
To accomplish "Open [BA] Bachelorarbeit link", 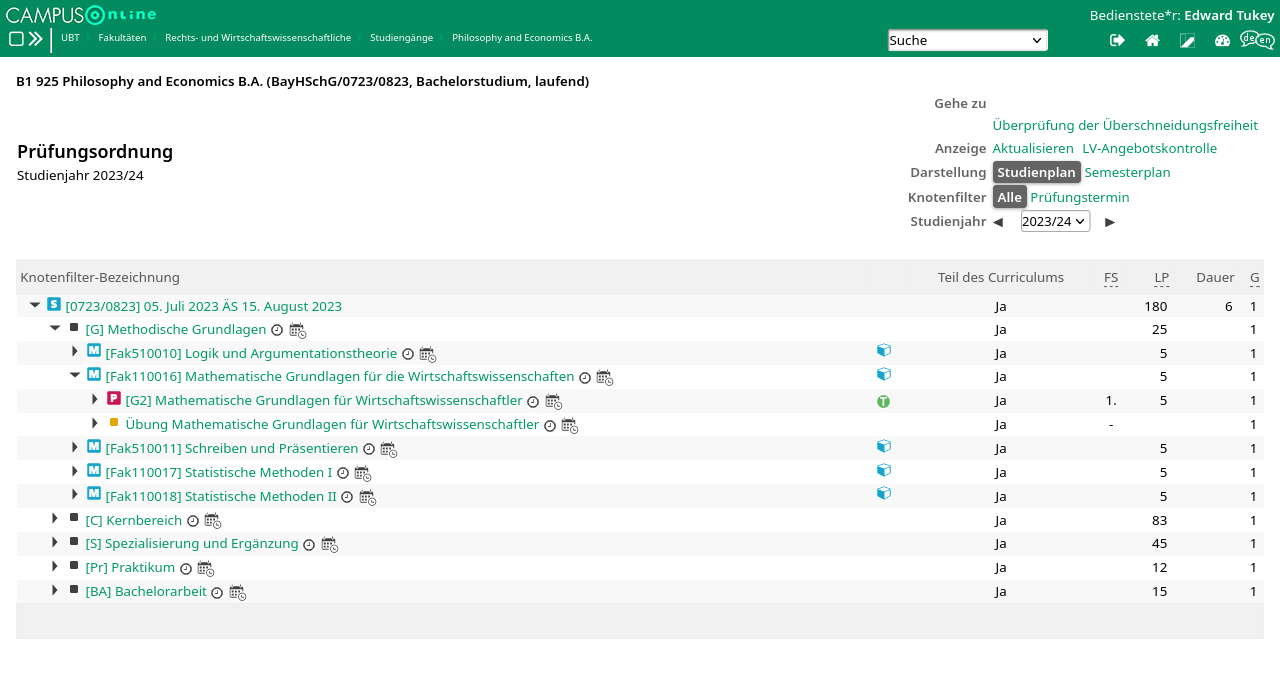I will [146, 591].
